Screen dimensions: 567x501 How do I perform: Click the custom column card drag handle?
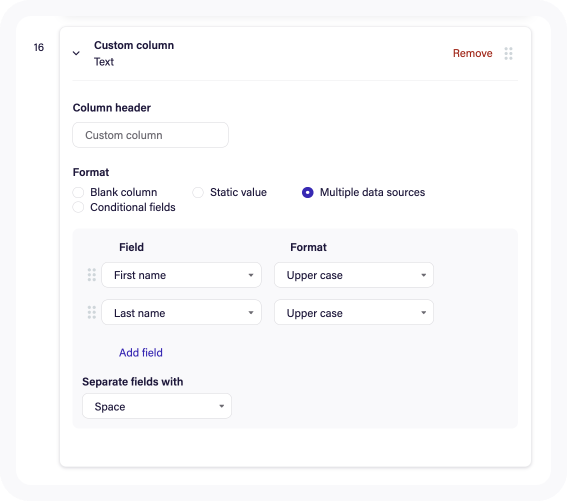(508, 54)
